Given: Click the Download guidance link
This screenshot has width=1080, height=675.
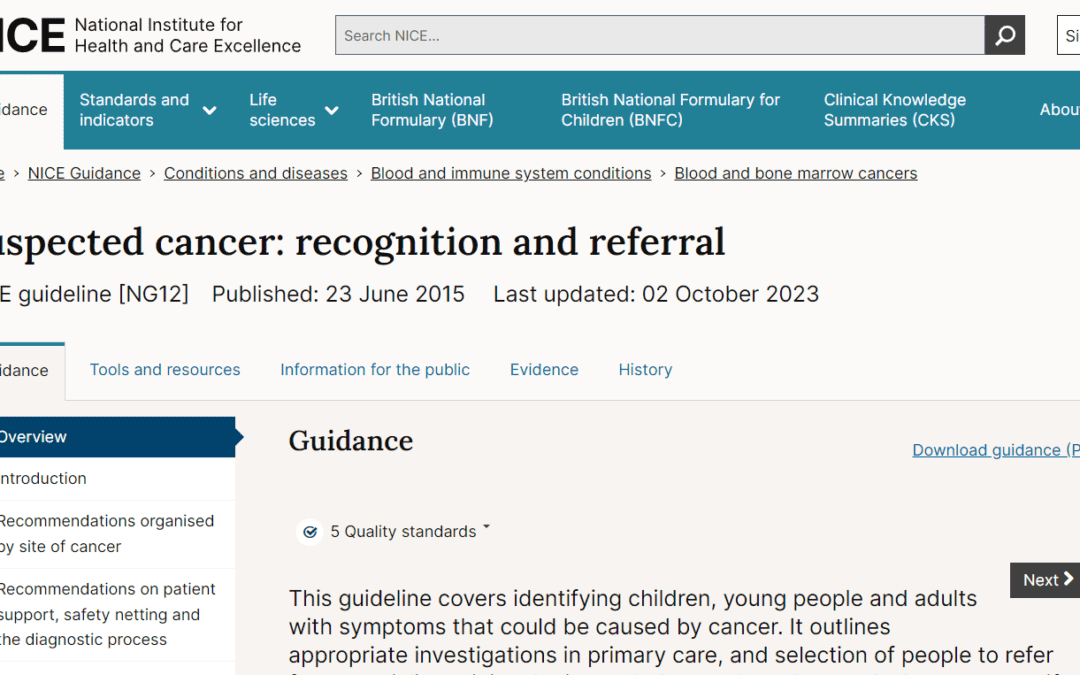Looking at the screenshot, I should (996, 450).
